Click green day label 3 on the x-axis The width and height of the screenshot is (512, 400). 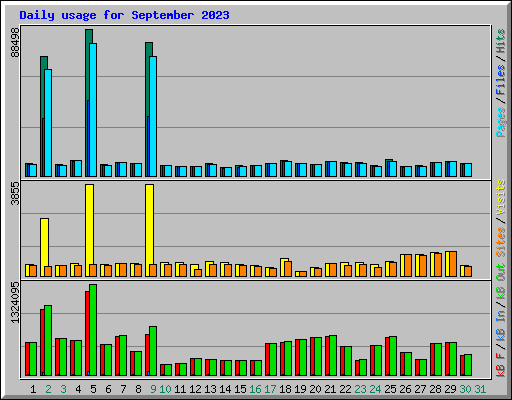63,389
